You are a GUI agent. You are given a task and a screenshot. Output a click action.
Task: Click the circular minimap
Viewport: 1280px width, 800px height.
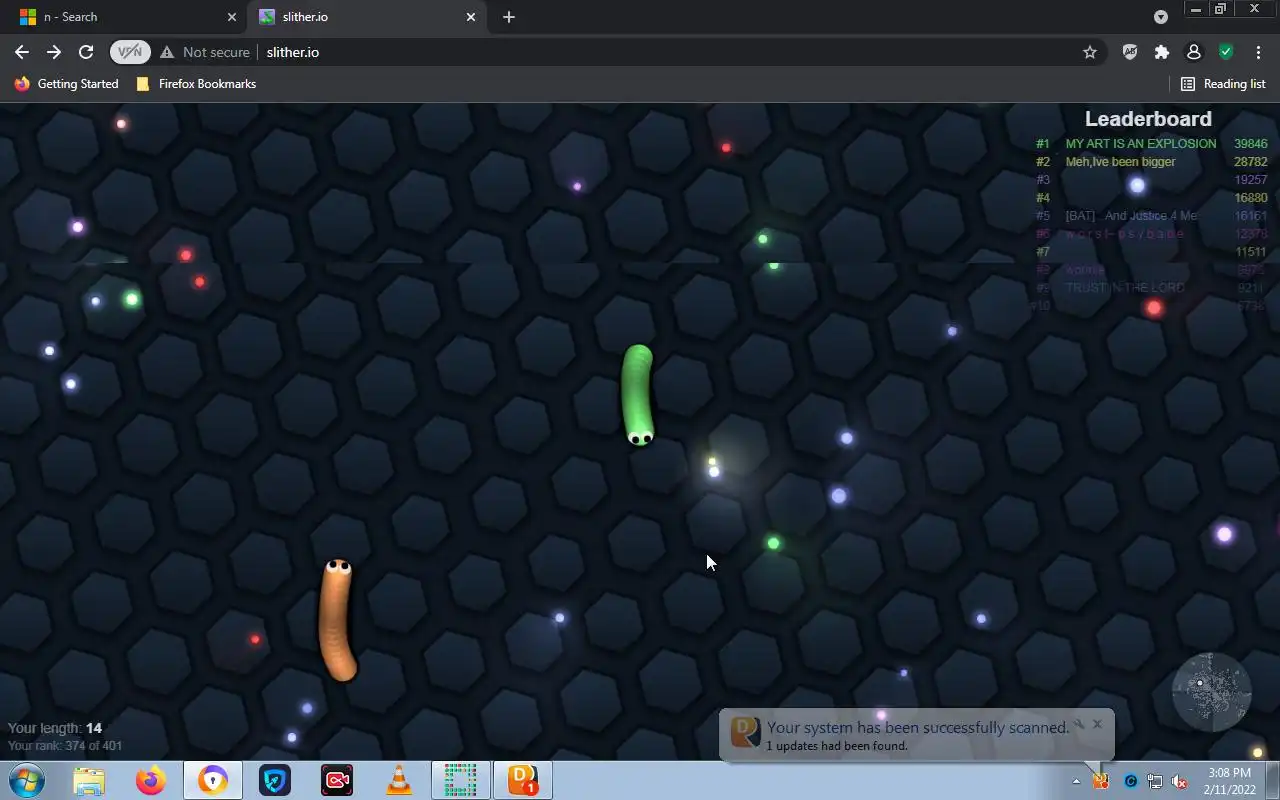pos(1212,692)
